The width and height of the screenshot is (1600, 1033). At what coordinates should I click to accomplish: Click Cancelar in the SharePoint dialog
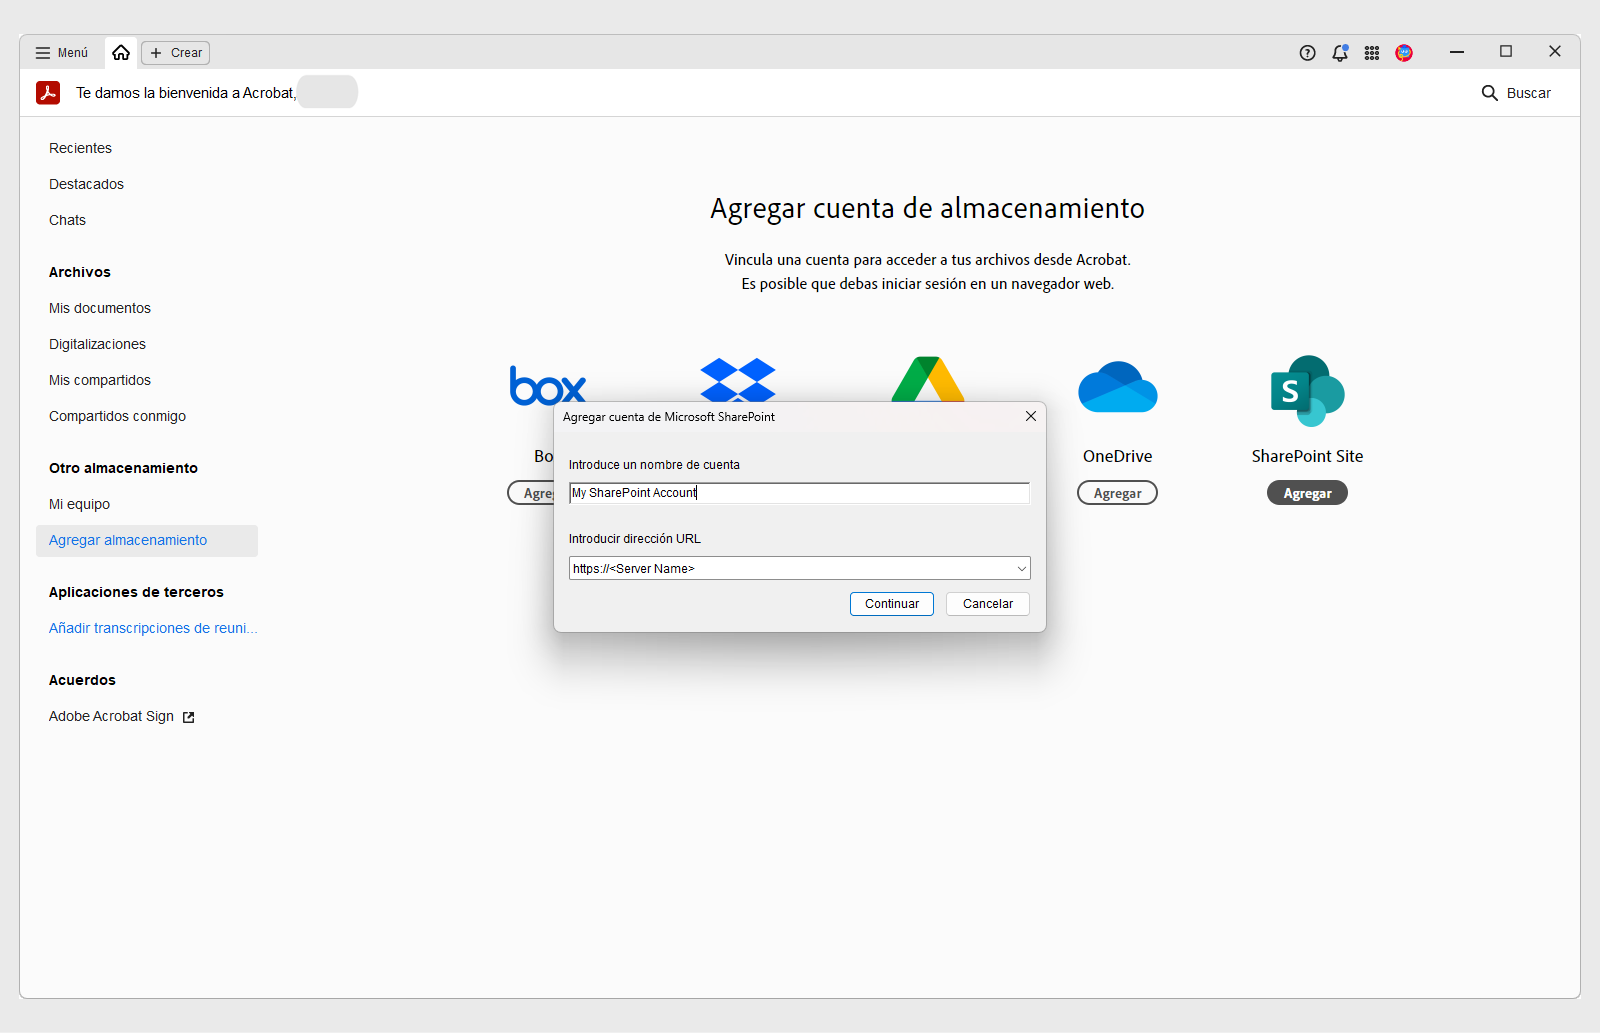[987, 603]
